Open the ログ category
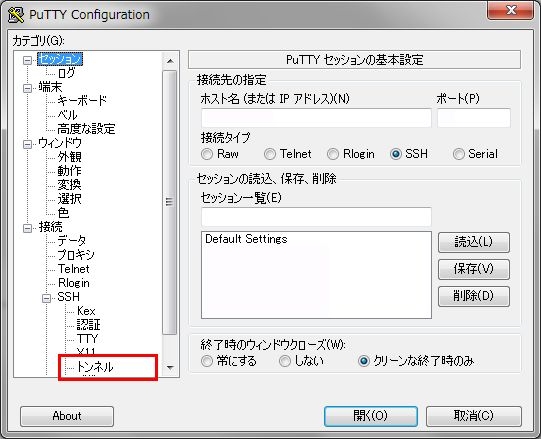The width and height of the screenshot is (541, 439). coord(66,73)
